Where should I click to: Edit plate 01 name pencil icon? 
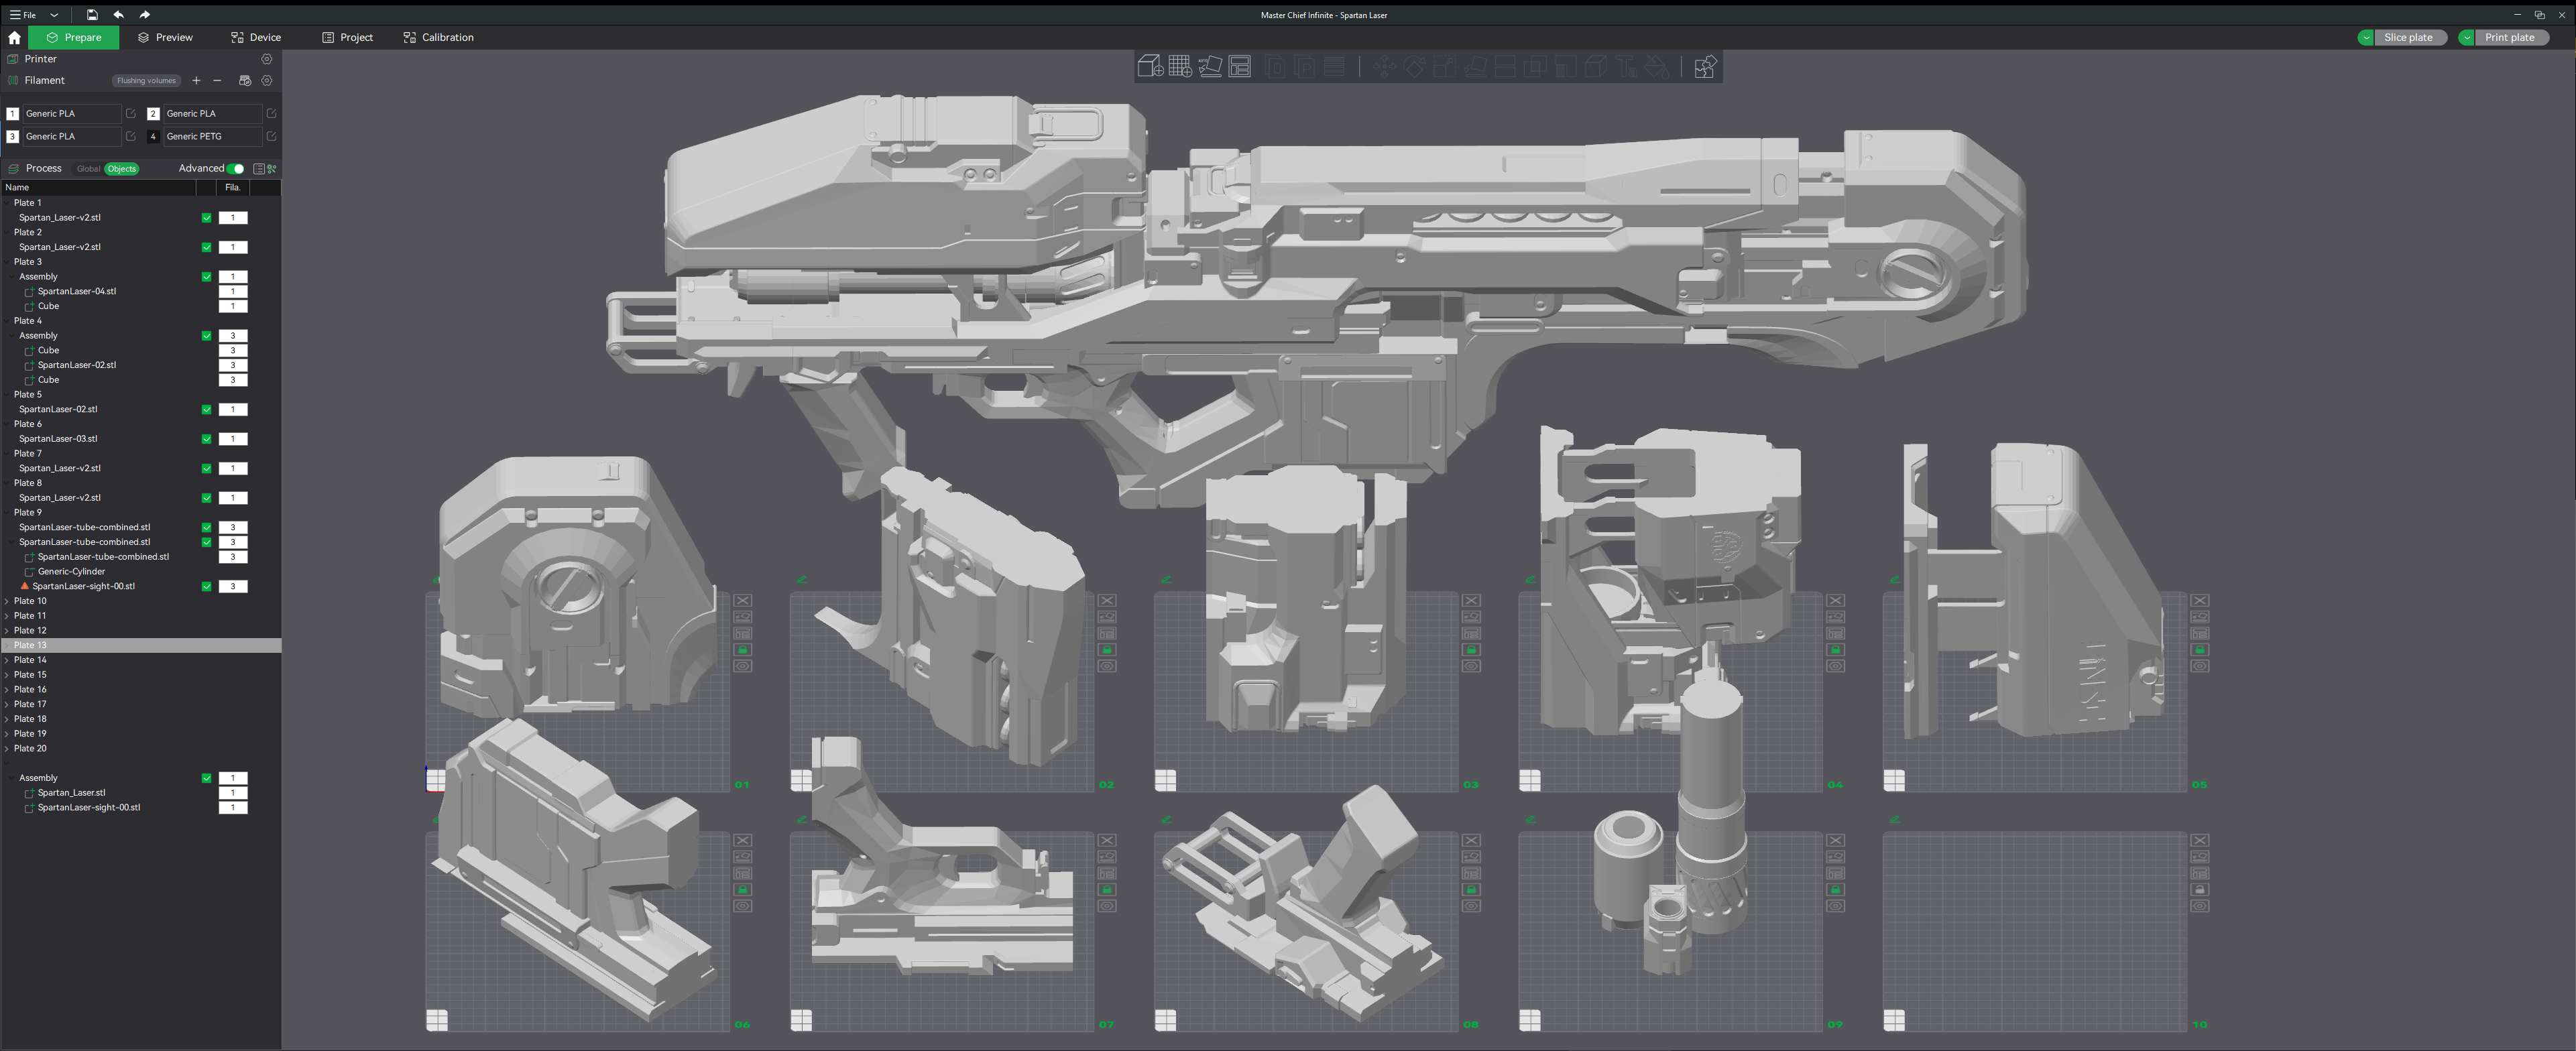coord(437,579)
